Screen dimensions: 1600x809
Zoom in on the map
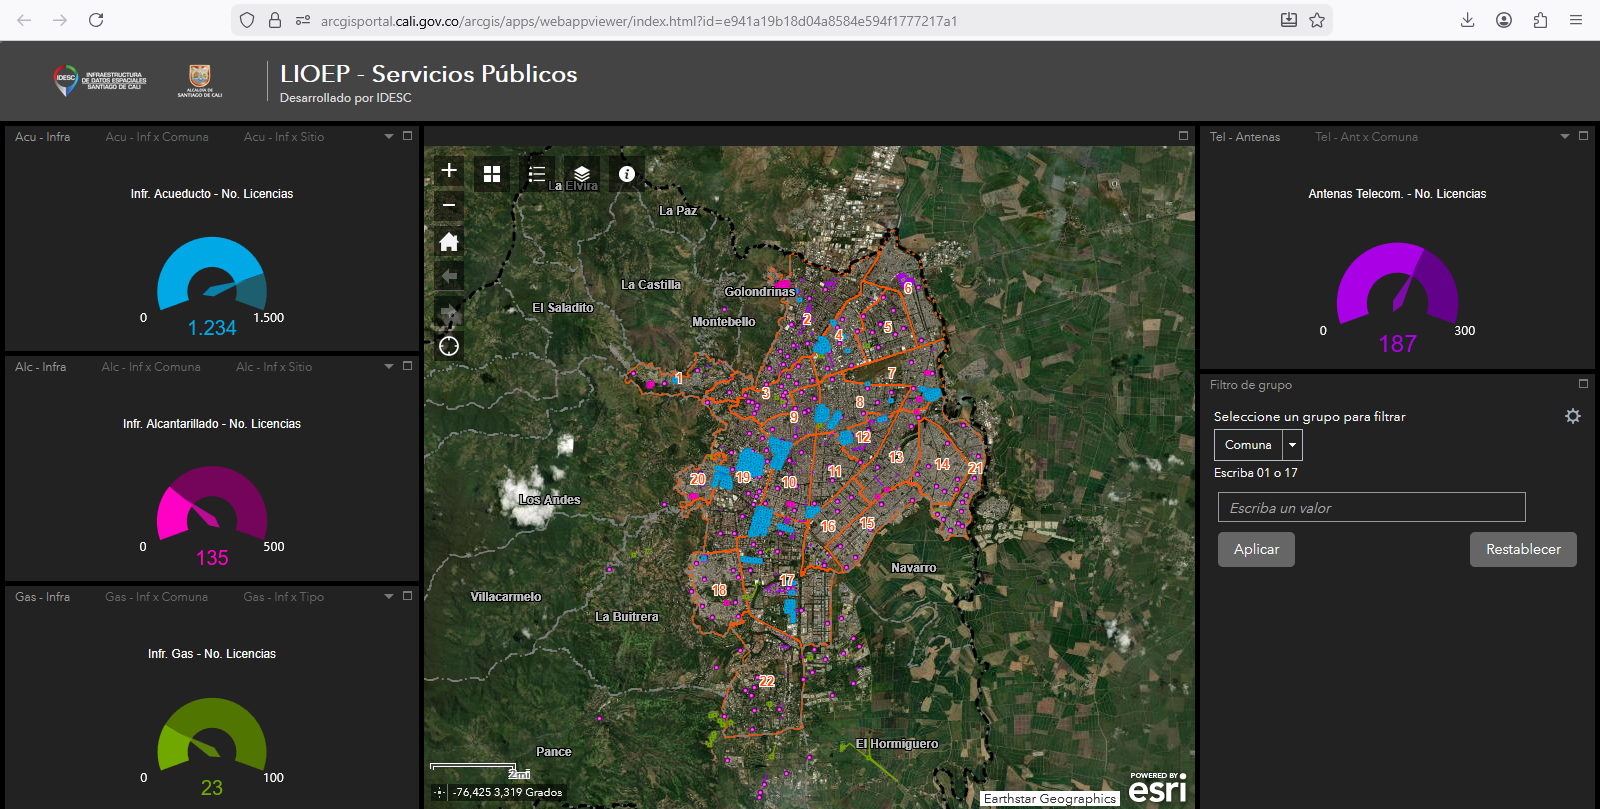click(449, 171)
